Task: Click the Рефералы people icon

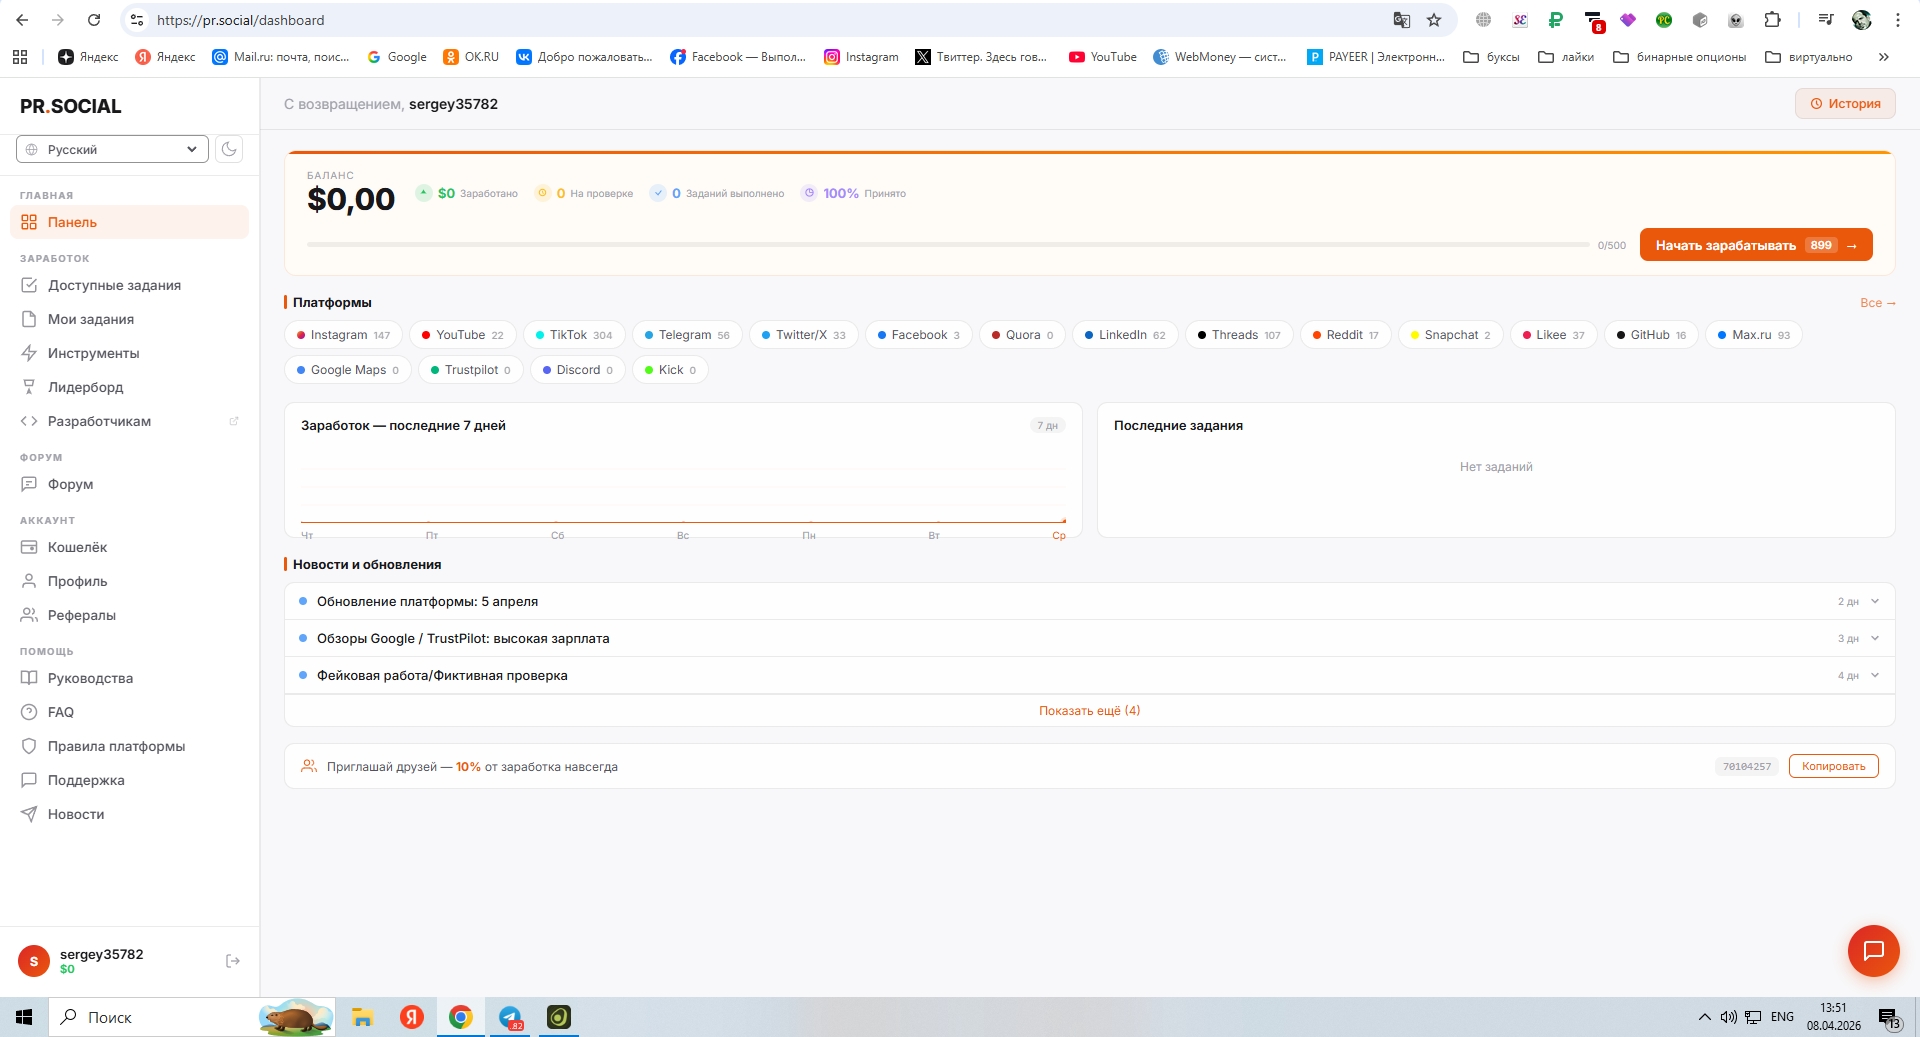Action: [x=29, y=615]
